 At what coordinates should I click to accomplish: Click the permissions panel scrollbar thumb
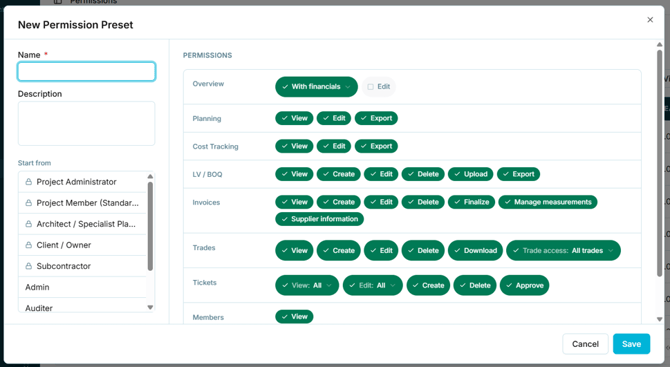pyautogui.click(x=659, y=163)
